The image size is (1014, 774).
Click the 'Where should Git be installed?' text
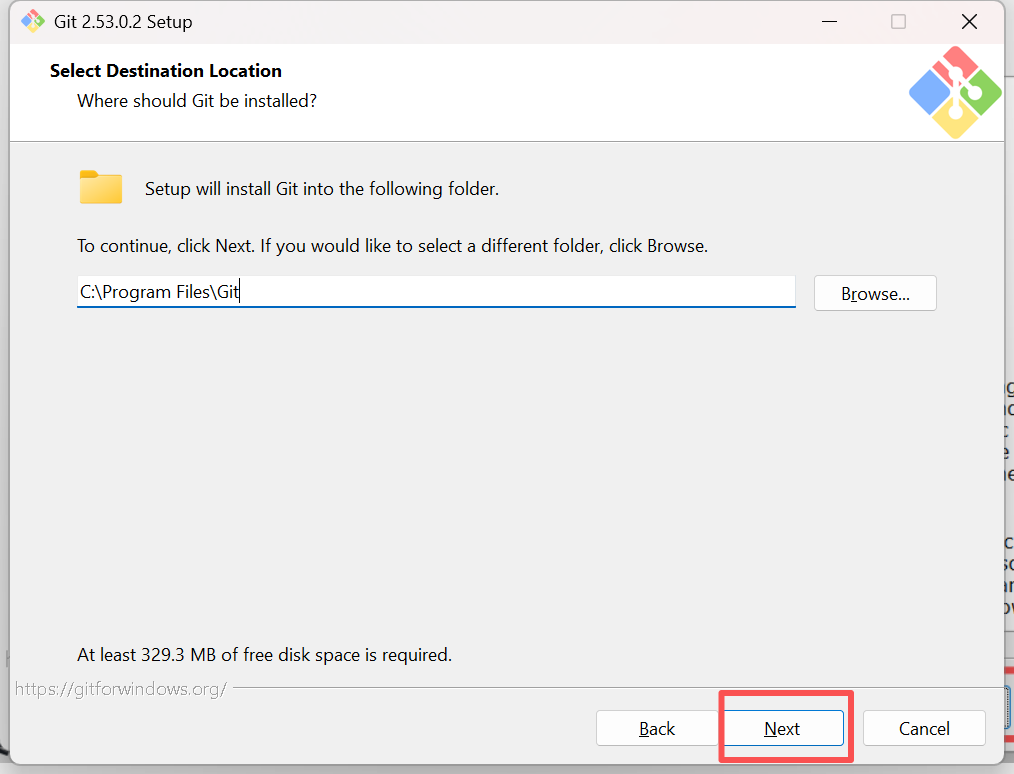click(197, 101)
